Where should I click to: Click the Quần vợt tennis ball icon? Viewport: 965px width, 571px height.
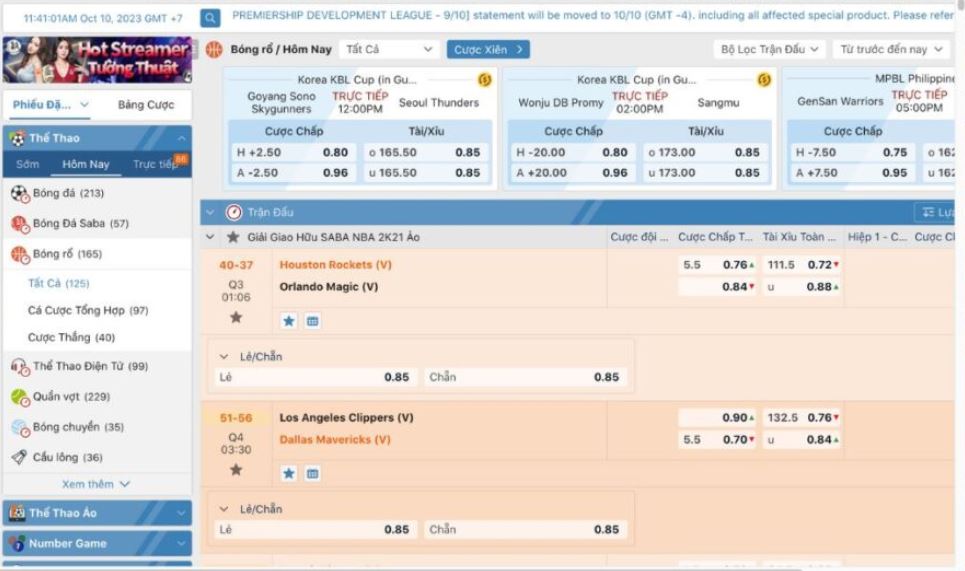pos(20,397)
